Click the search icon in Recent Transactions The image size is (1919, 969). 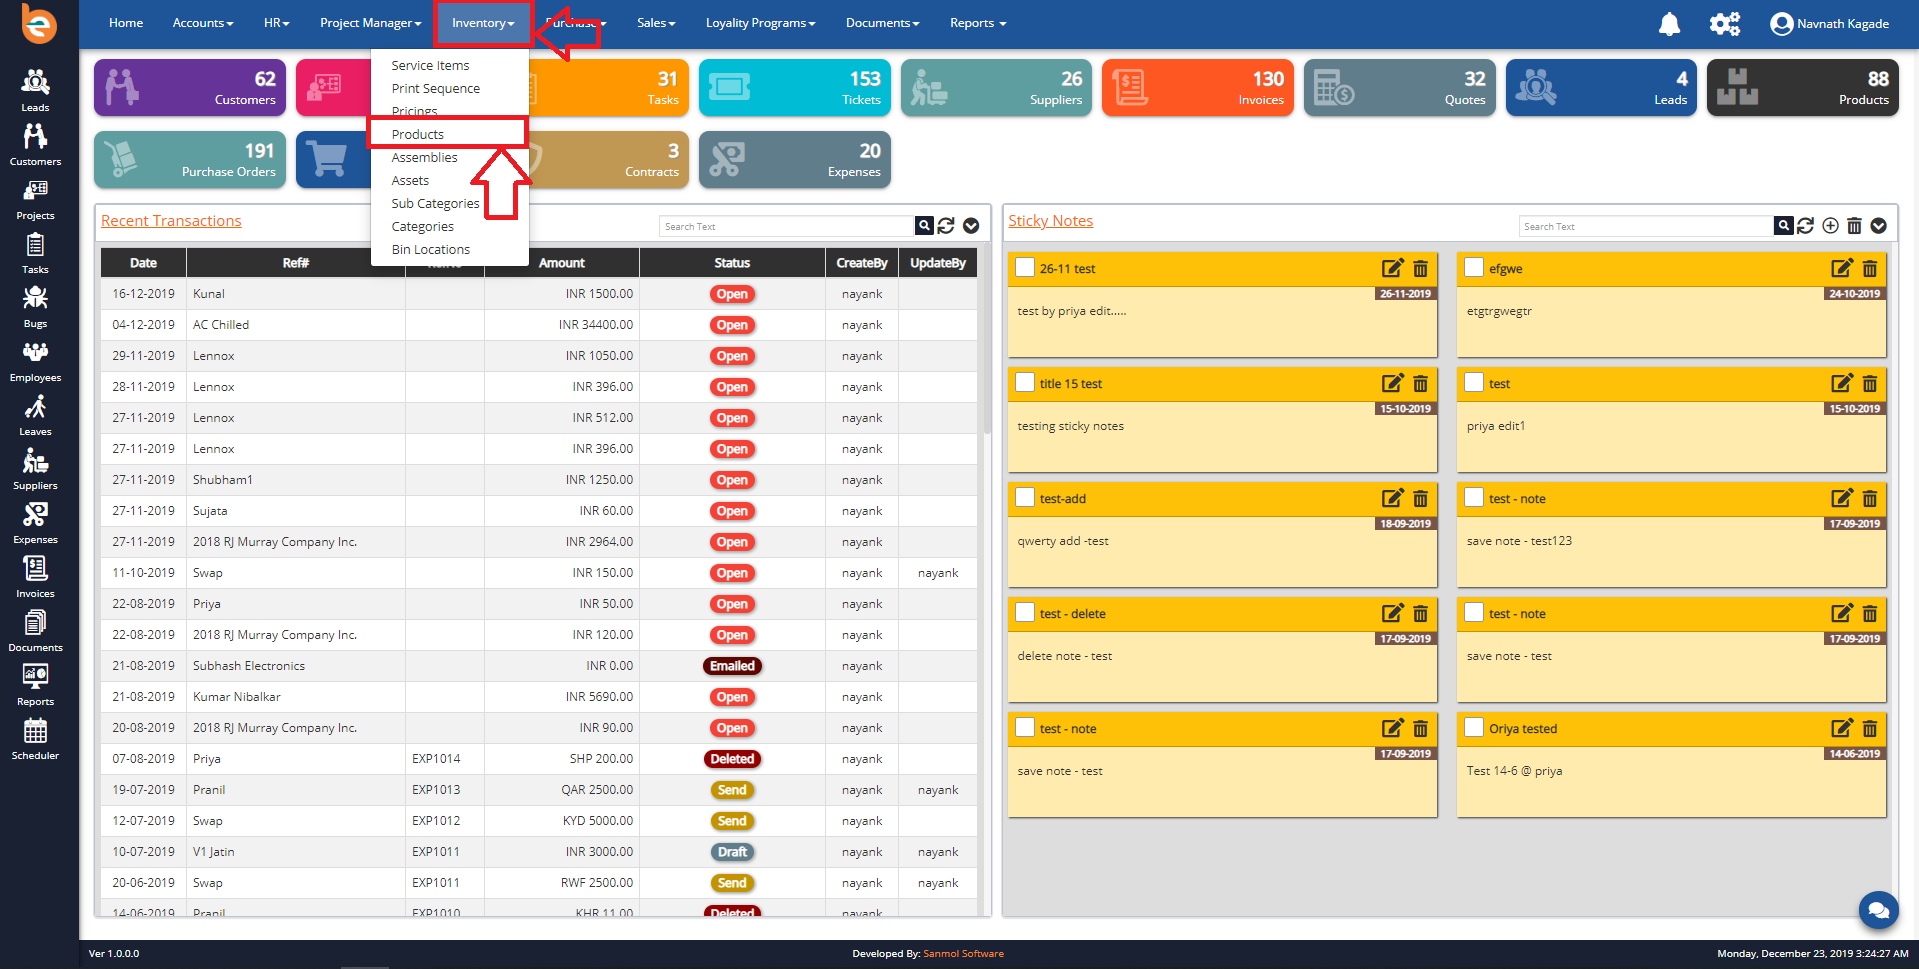(924, 226)
